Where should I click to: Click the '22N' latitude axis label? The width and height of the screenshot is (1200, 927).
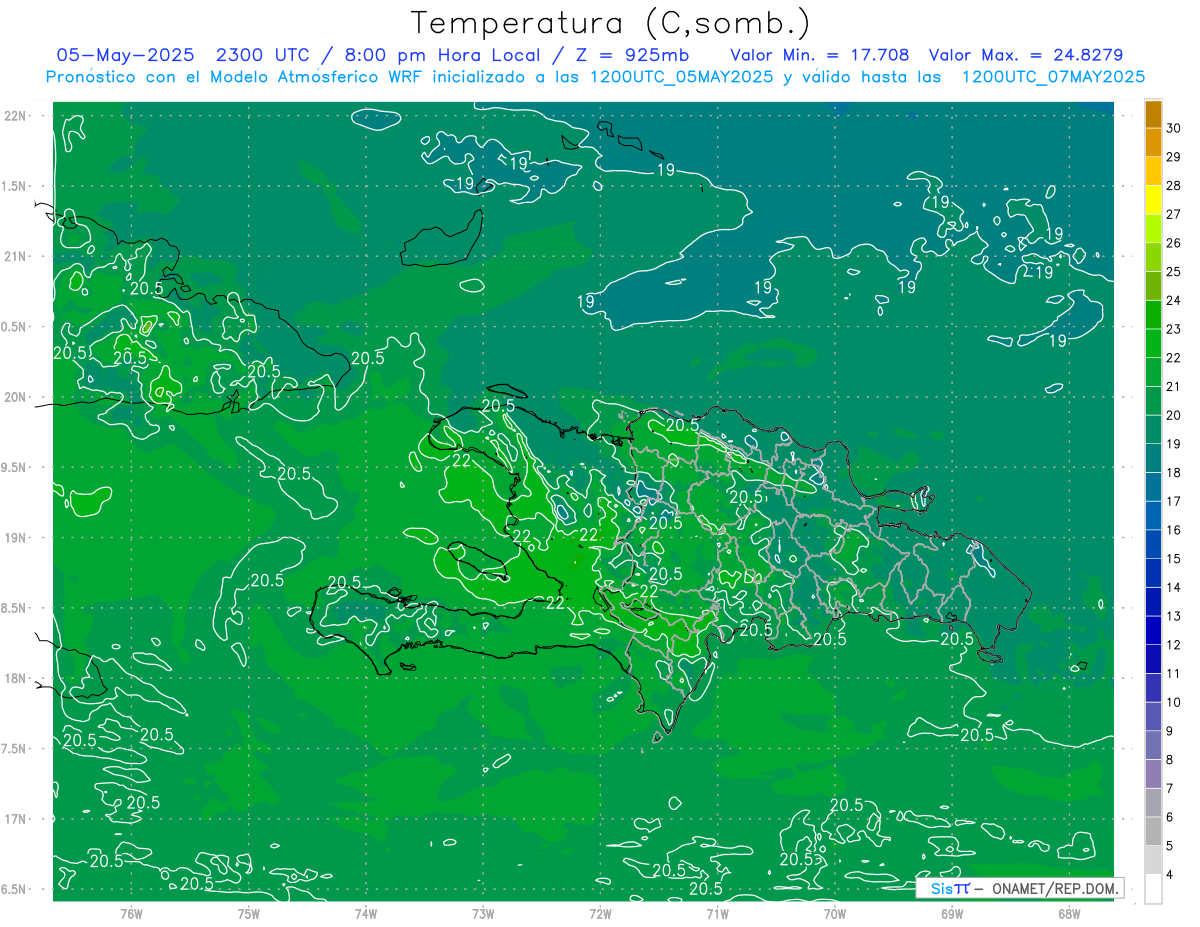pos(15,116)
